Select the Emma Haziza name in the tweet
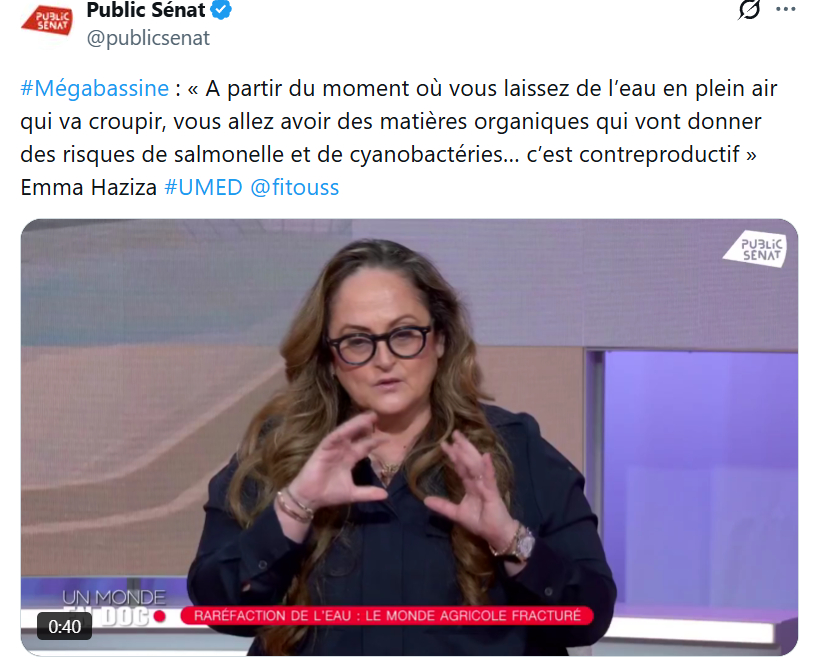Image resolution: width=815 pixels, height=666 pixels. 88,187
